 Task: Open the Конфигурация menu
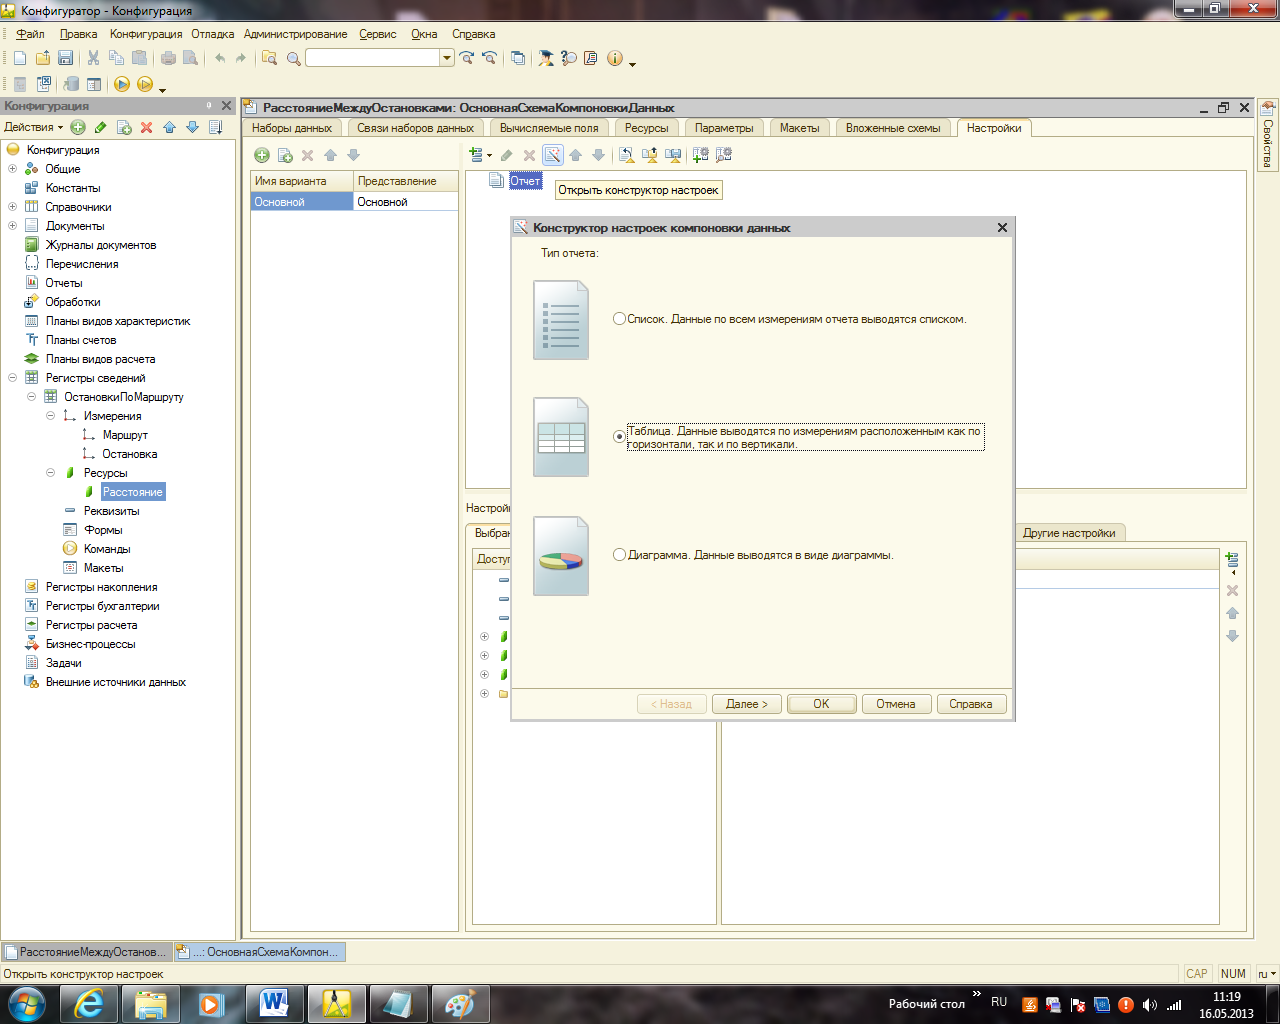pyautogui.click(x=146, y=34)
